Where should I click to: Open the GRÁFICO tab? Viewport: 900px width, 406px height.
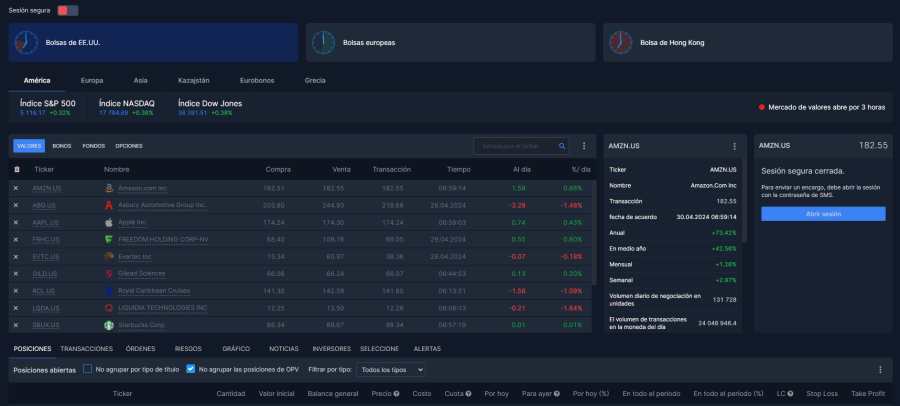236,349
